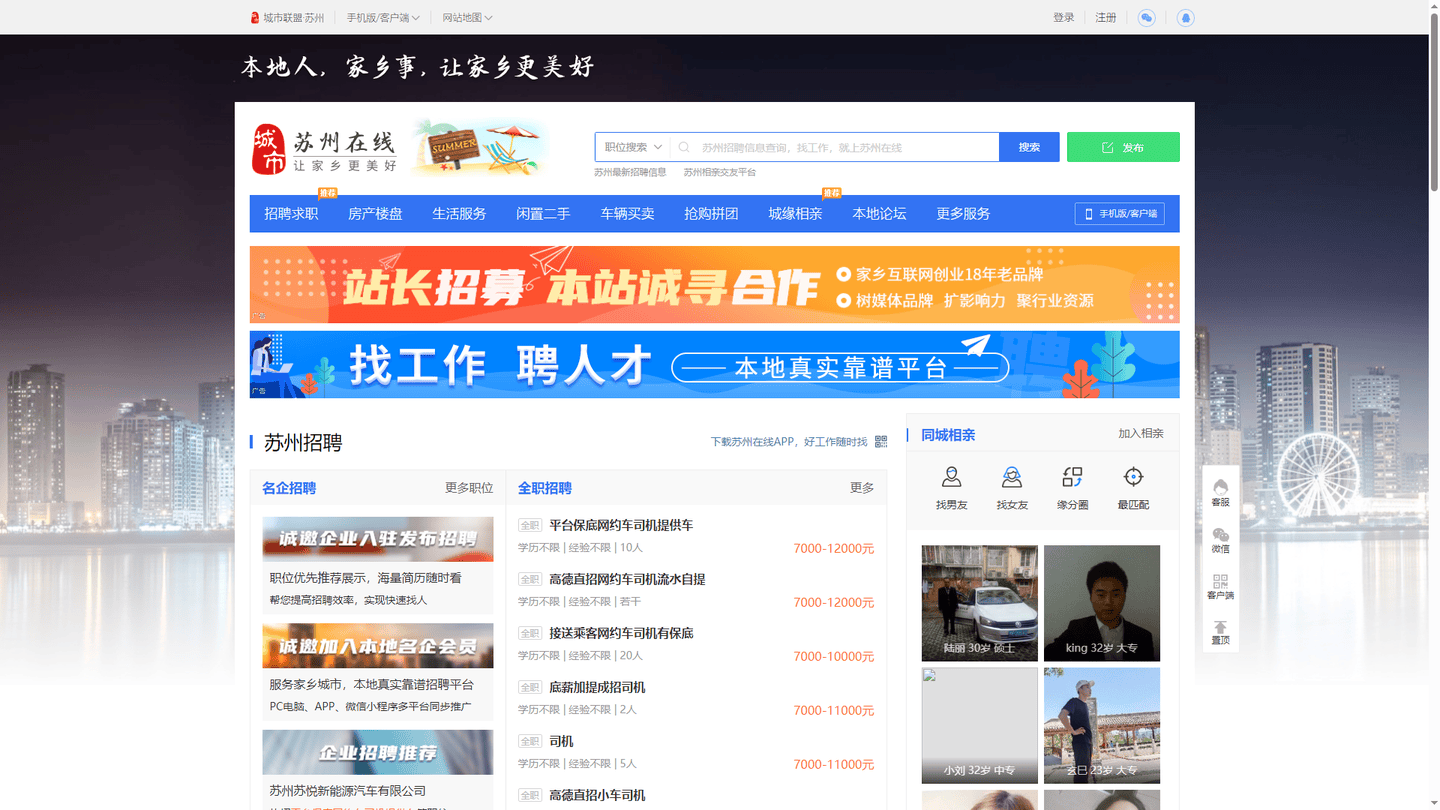Open 小刘 32岁 profile thumbnail

coord(979,726)
